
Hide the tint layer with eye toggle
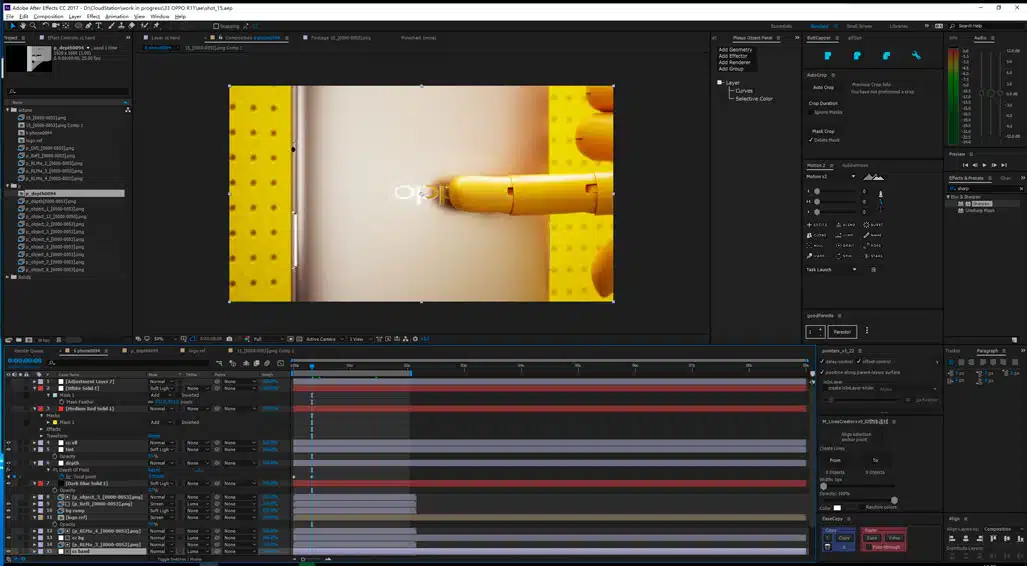click(x=8, y=449)
